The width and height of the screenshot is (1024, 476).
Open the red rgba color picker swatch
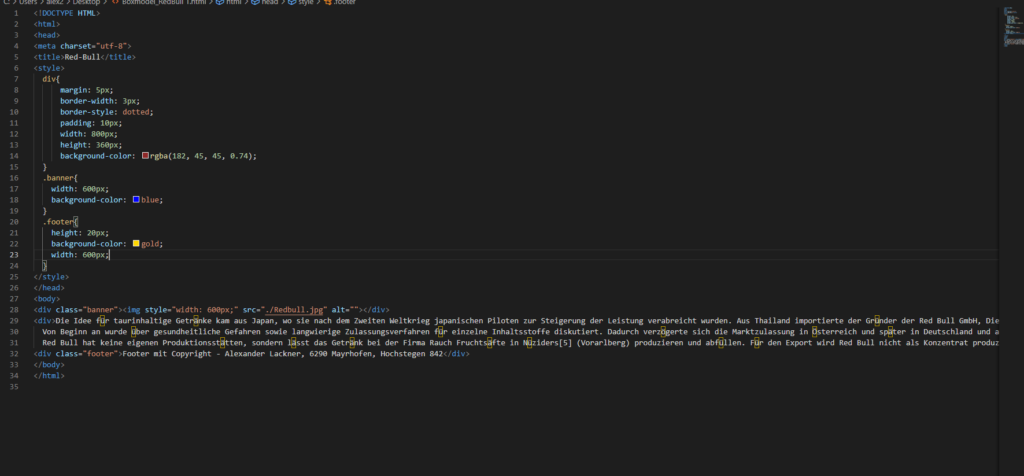(146, 156)
